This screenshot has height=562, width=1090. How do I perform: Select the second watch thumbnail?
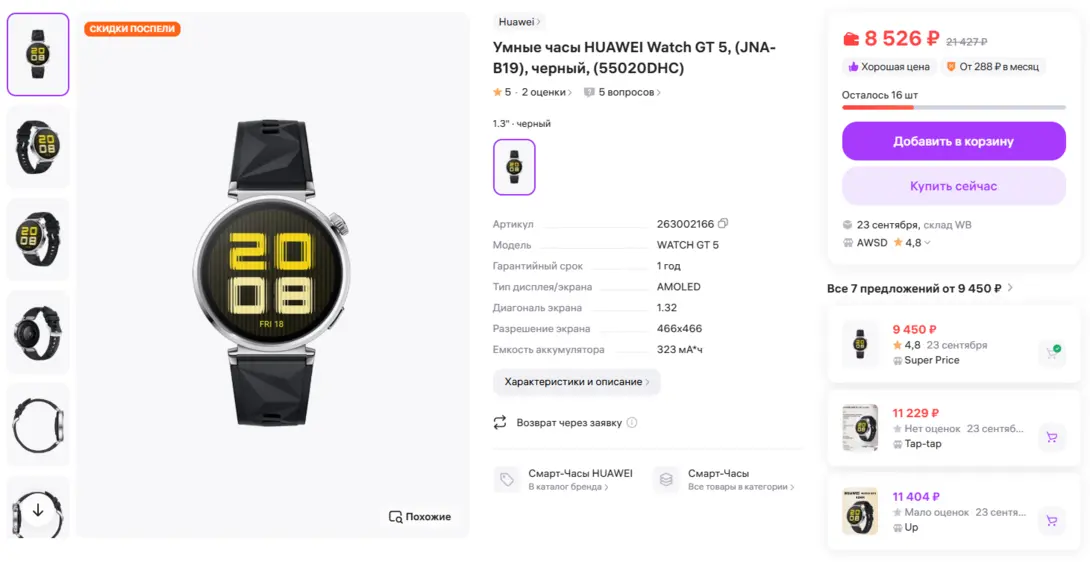(x=38, y=147)
